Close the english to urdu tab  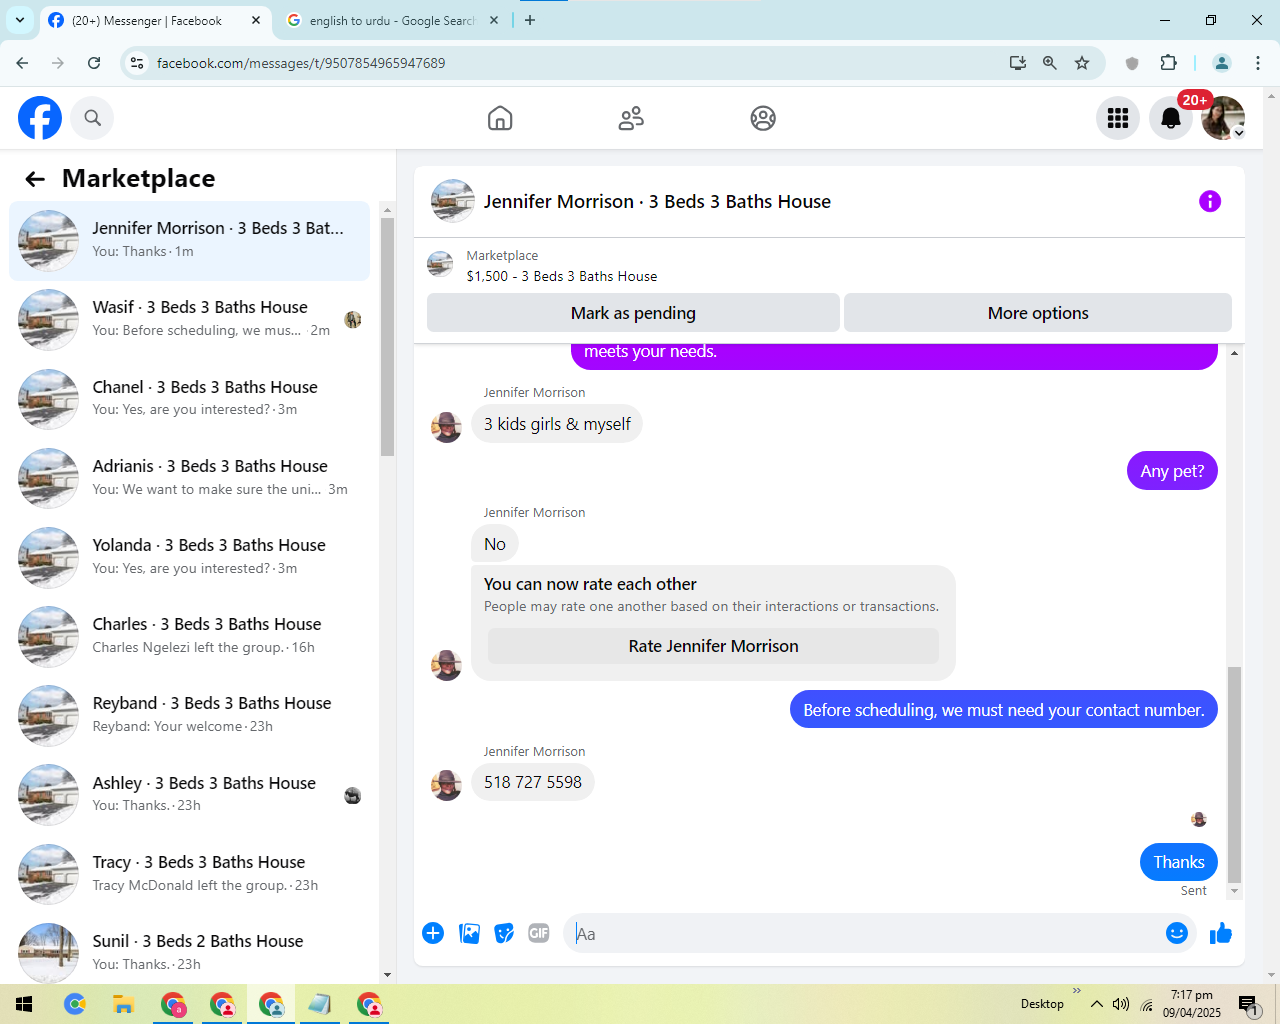coord(494,20)
